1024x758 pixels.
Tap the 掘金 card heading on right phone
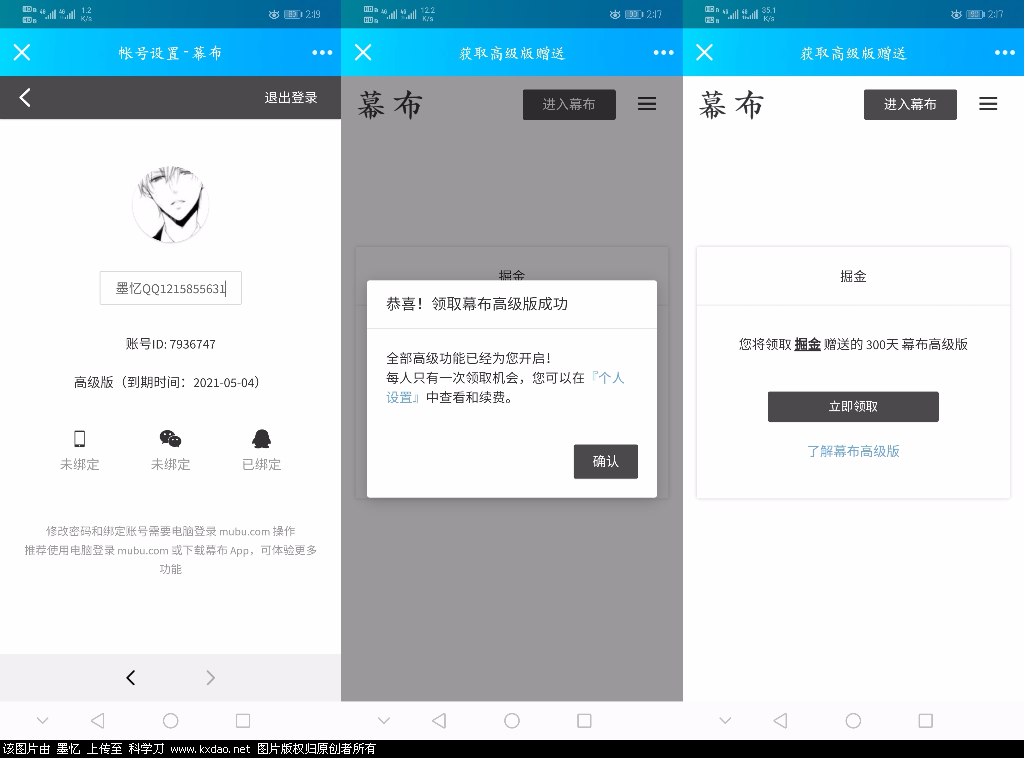click(853, 276)
